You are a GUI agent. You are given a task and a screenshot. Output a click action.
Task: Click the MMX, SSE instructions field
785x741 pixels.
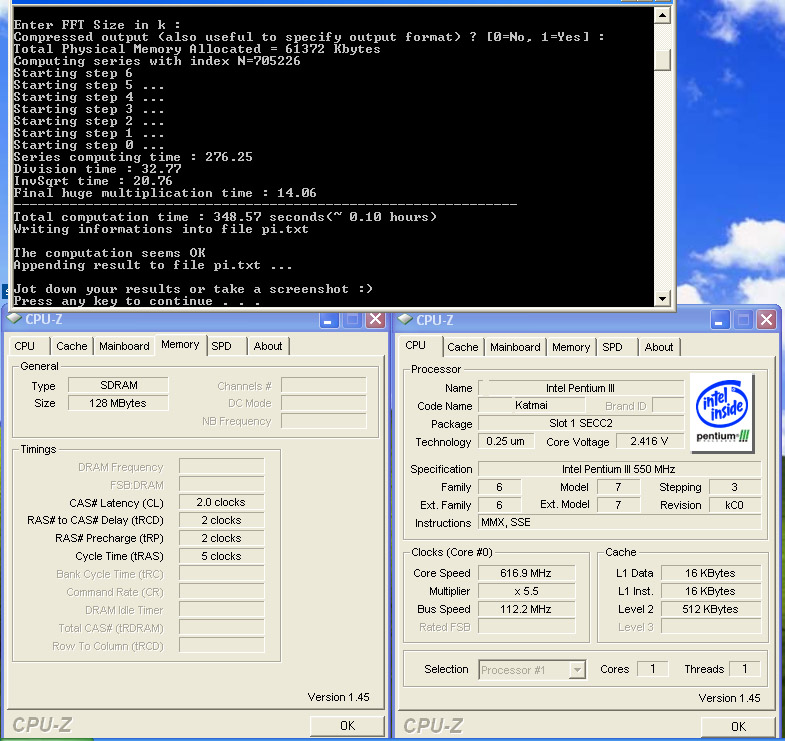pyautogui.click(x=619, y=522)
